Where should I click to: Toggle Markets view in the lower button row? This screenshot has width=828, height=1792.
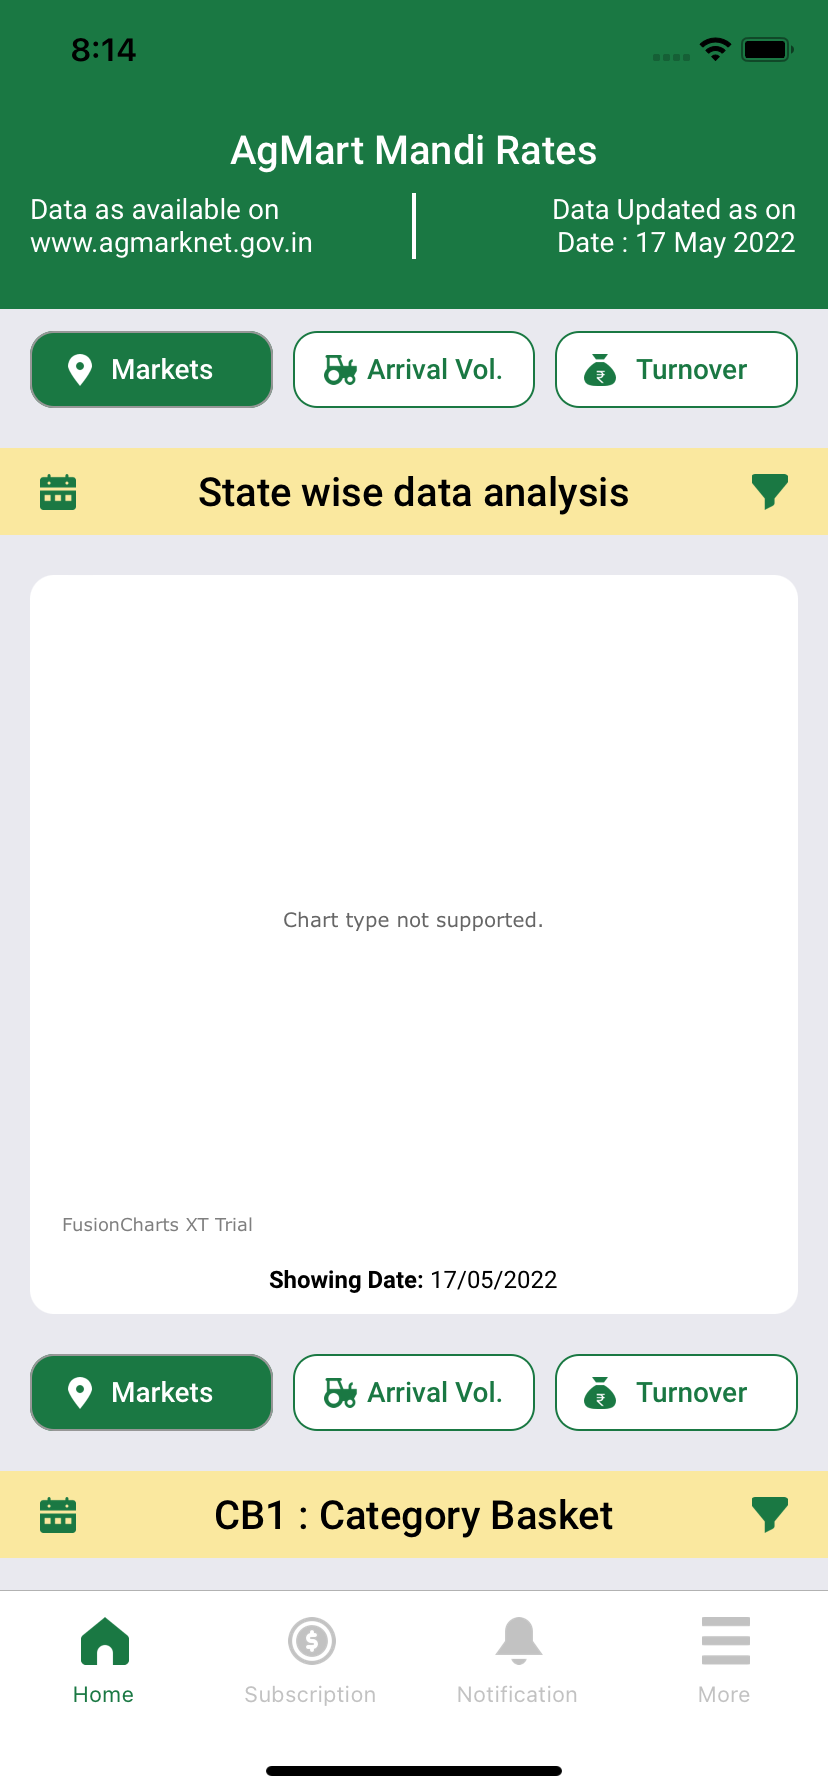coord(151,1392)
